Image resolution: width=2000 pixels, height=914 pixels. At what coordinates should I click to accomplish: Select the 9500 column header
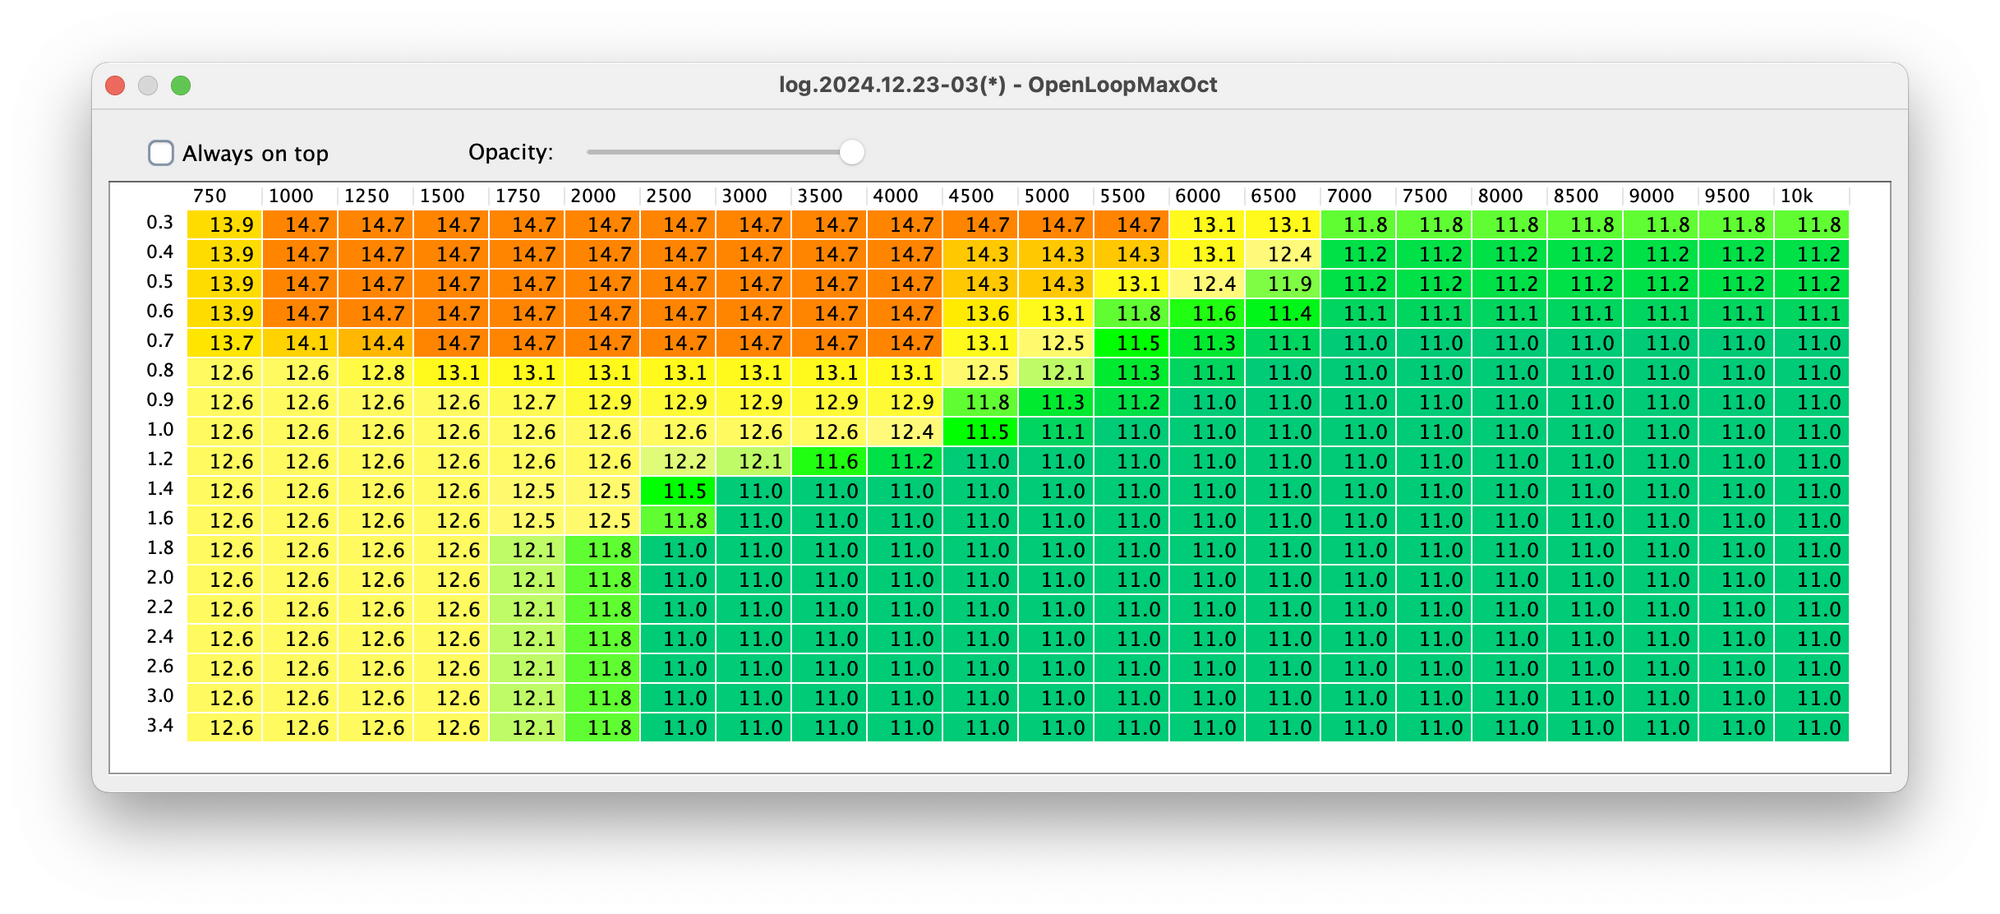(1736, 196)
